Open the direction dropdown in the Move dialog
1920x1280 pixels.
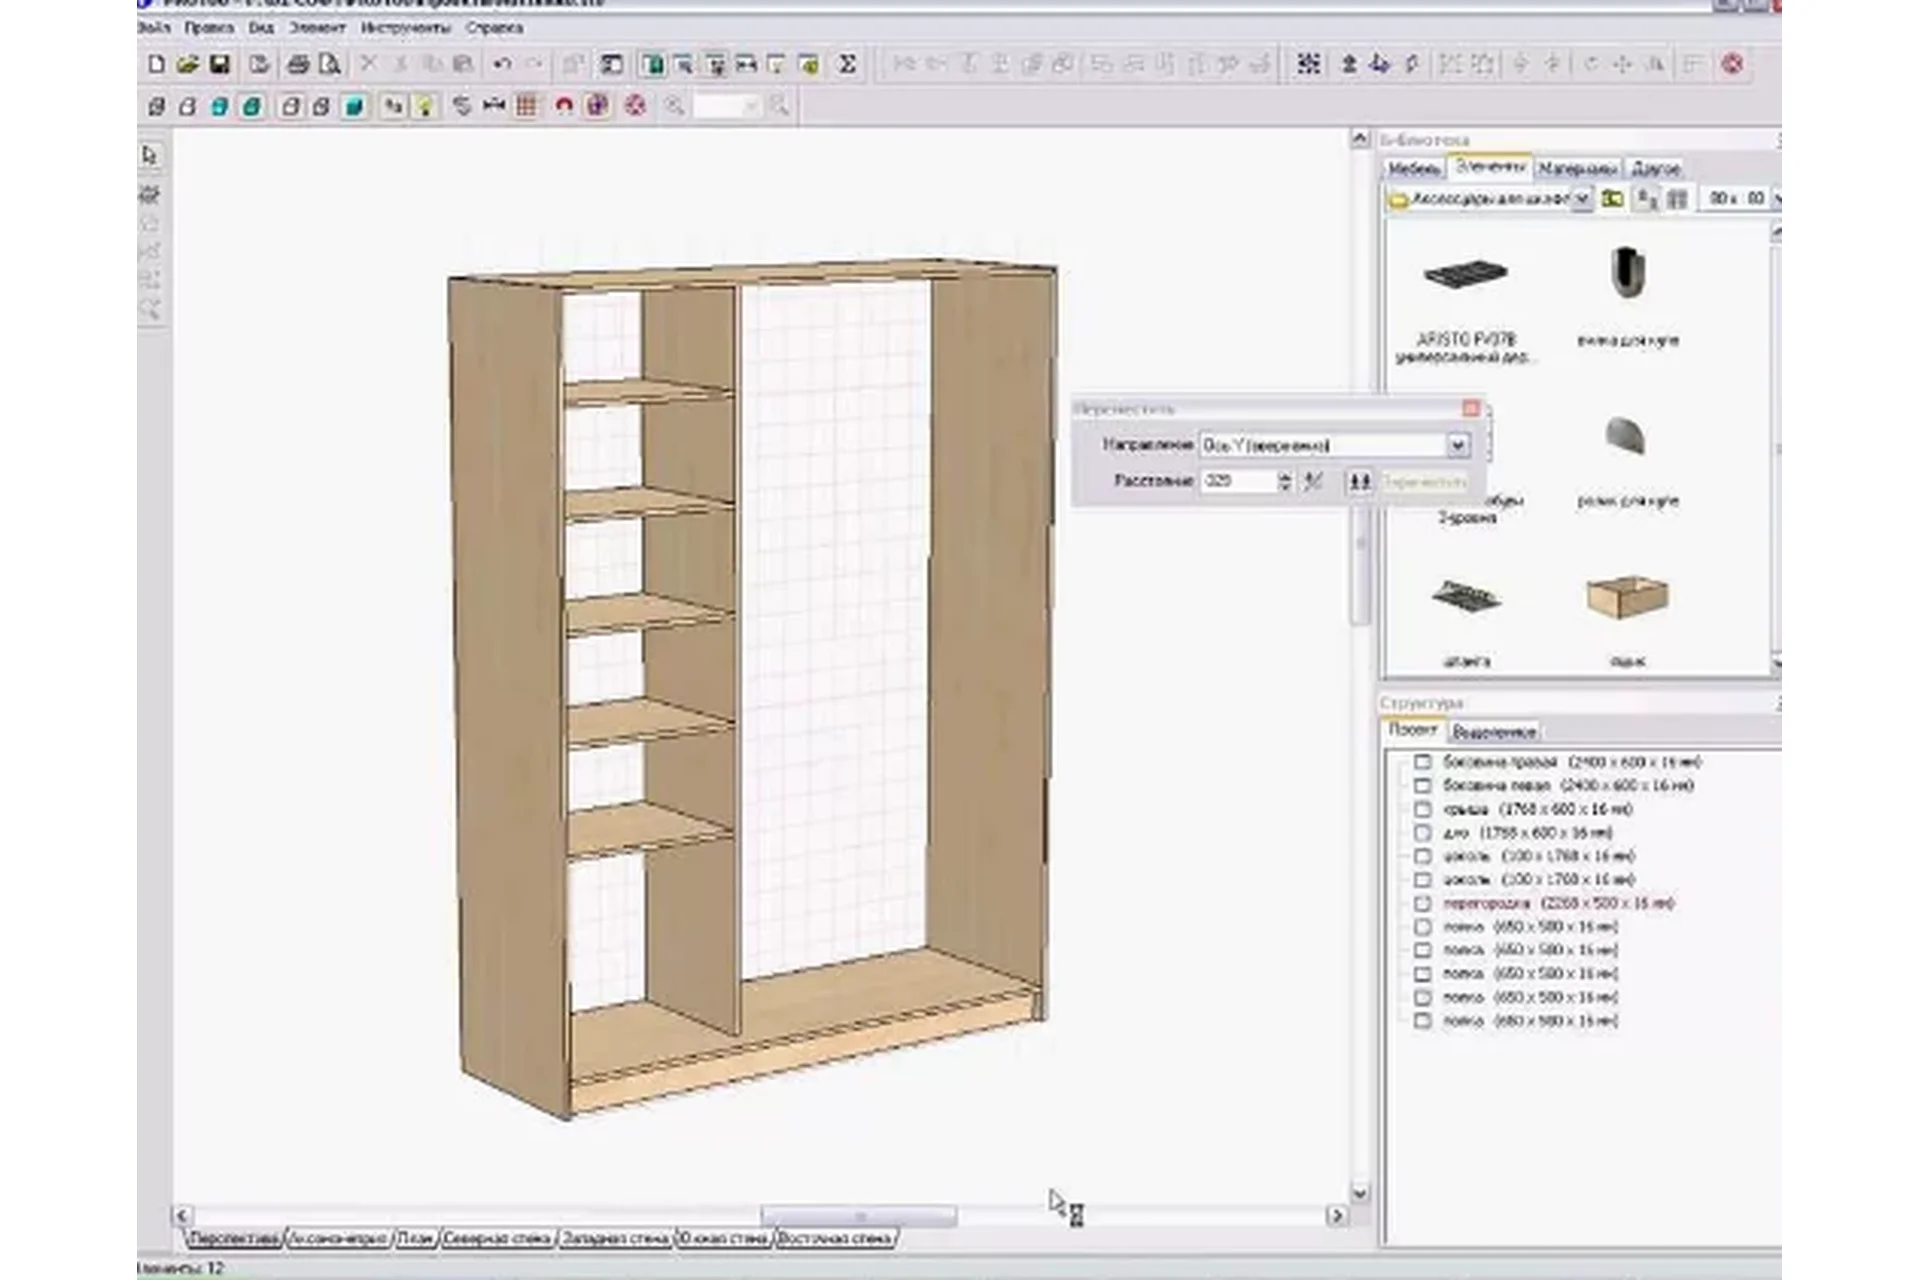tap(1457, 445)
